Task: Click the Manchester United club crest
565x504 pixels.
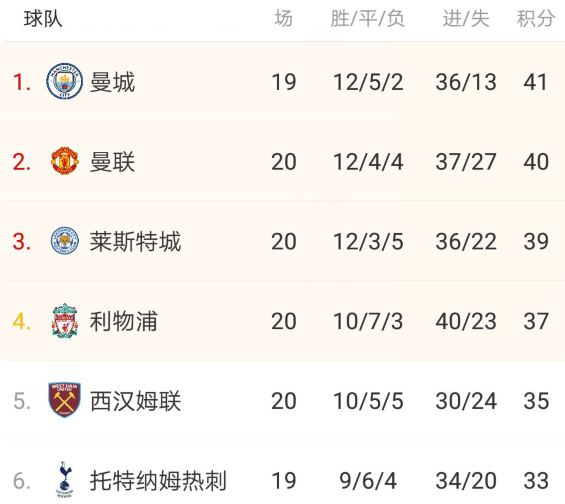Action: point(64,161)
